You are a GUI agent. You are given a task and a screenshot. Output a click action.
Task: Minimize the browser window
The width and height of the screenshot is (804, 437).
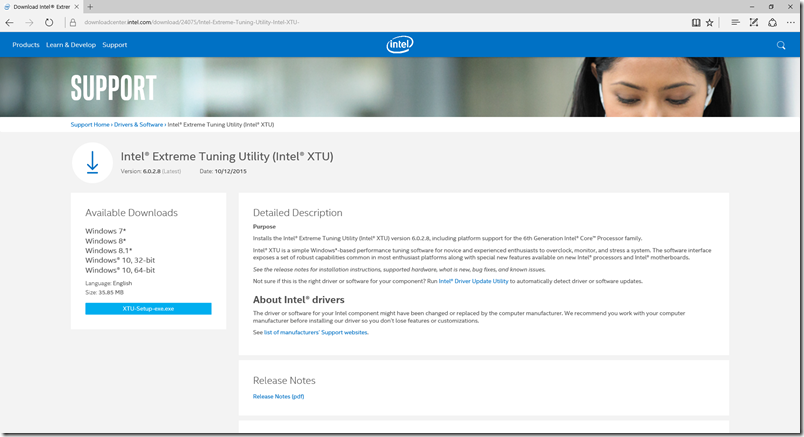752,7
